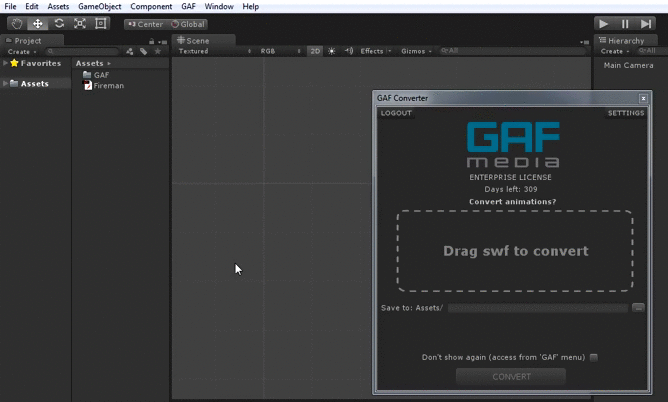This screenshot has width=668, height=402.
Task: Open the Assets menu
Action: (x=58, y=6)
